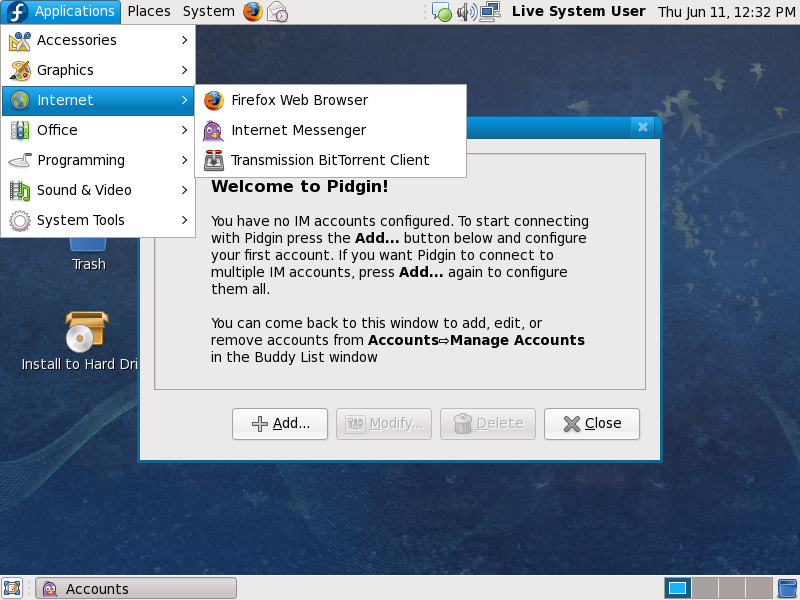The height and width of the screenshot is (600, 800).
Task: Click the Show Desktop icon in bottom panel
Action: [13, 588]
